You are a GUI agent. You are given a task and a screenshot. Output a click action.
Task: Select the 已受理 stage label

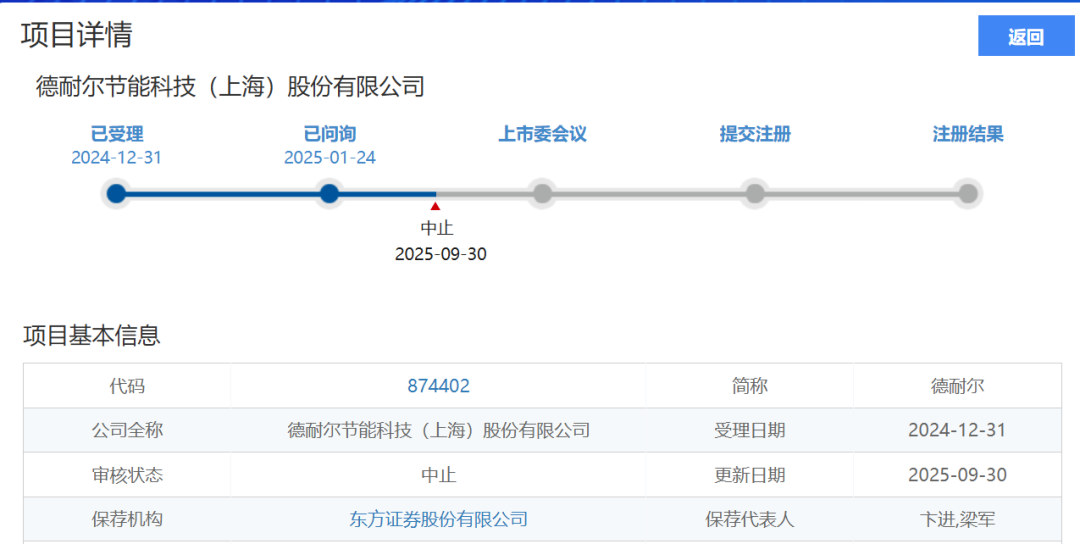(117, 134)
